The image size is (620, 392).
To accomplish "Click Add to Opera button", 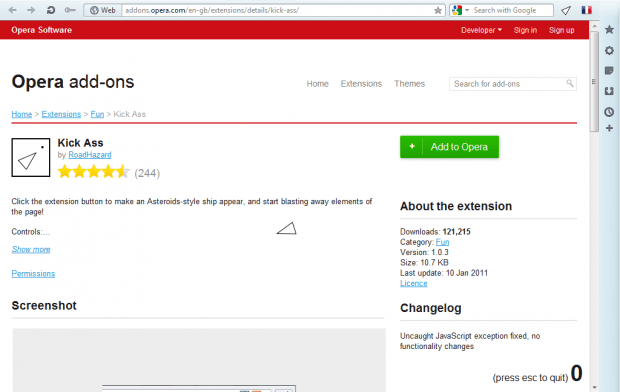I will tap(449, 147).
